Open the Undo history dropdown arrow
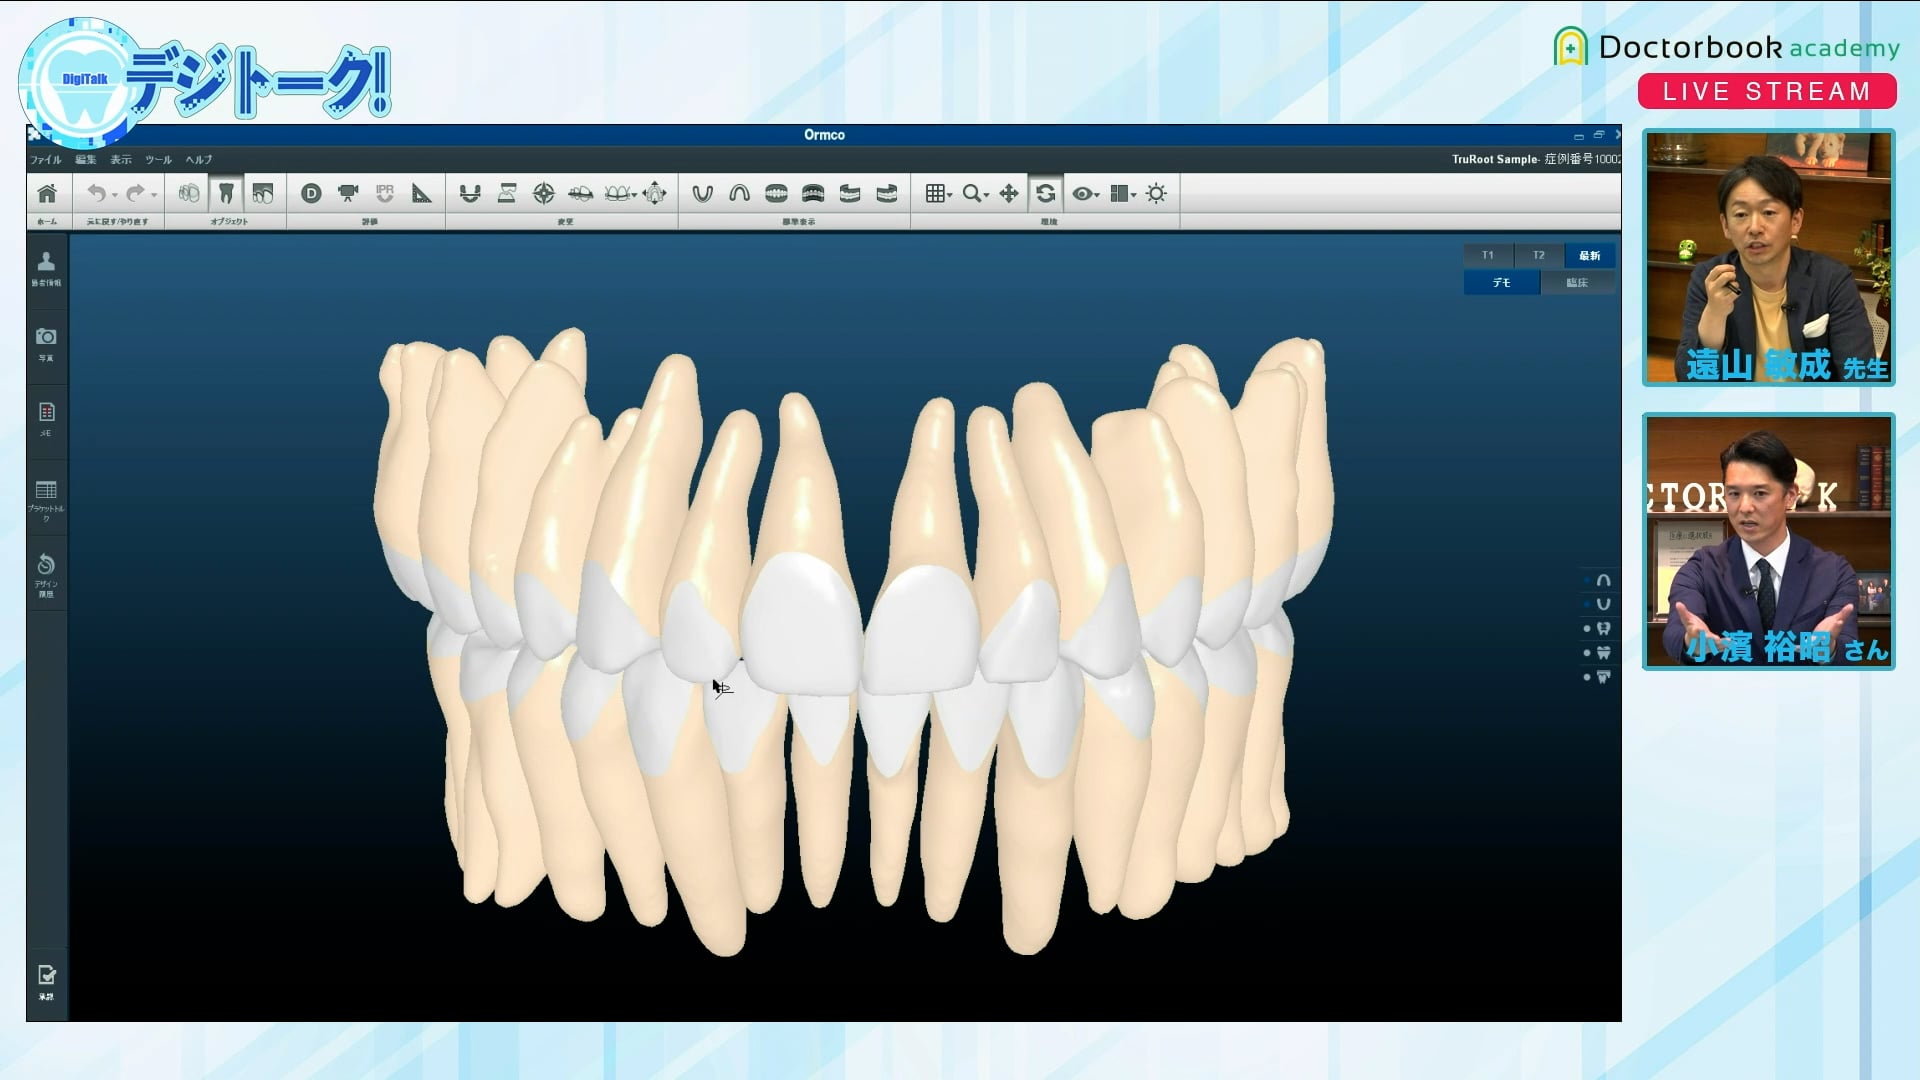This screenshot has height=1080, width=1920. click(x=114, y=195)
